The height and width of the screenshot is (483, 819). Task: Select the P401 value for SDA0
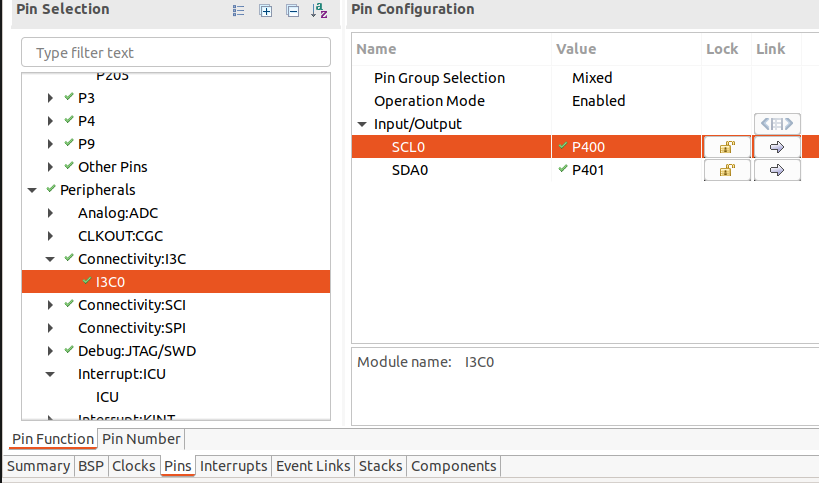pos(587,170)
